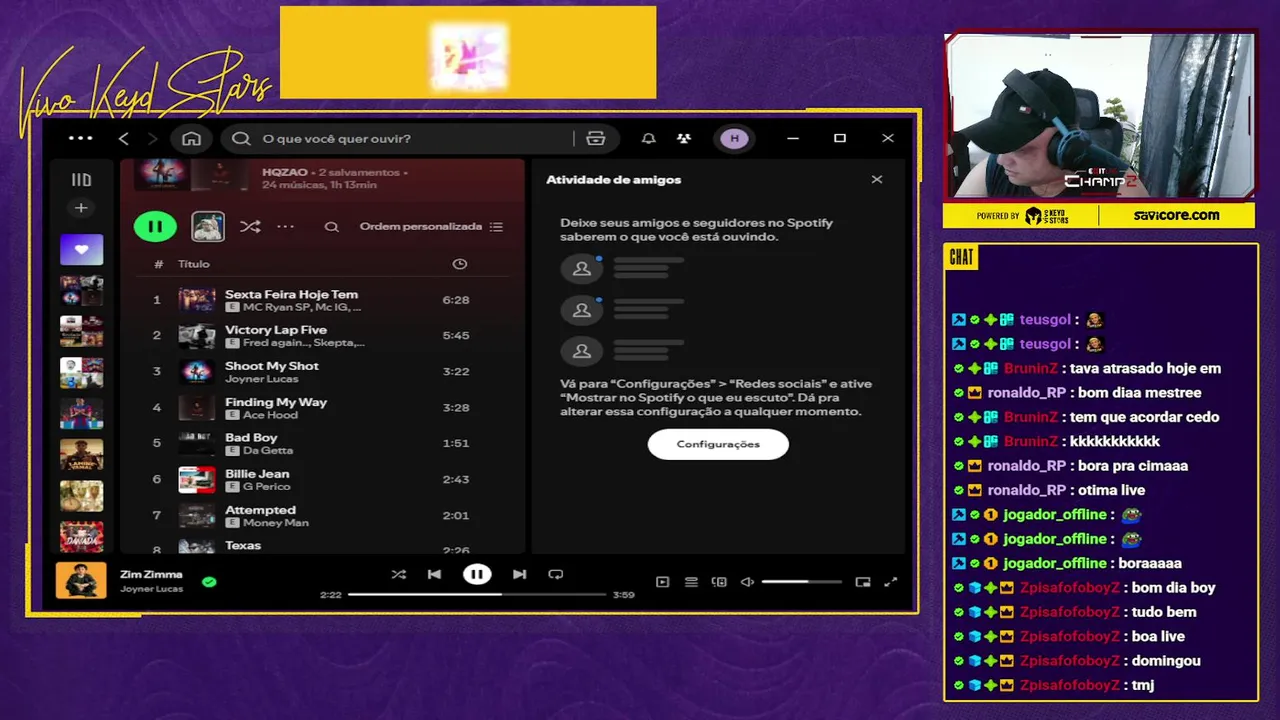Open the connect to a device icon
Viewport: 1280px width, 720px height.
pos(719,582)
